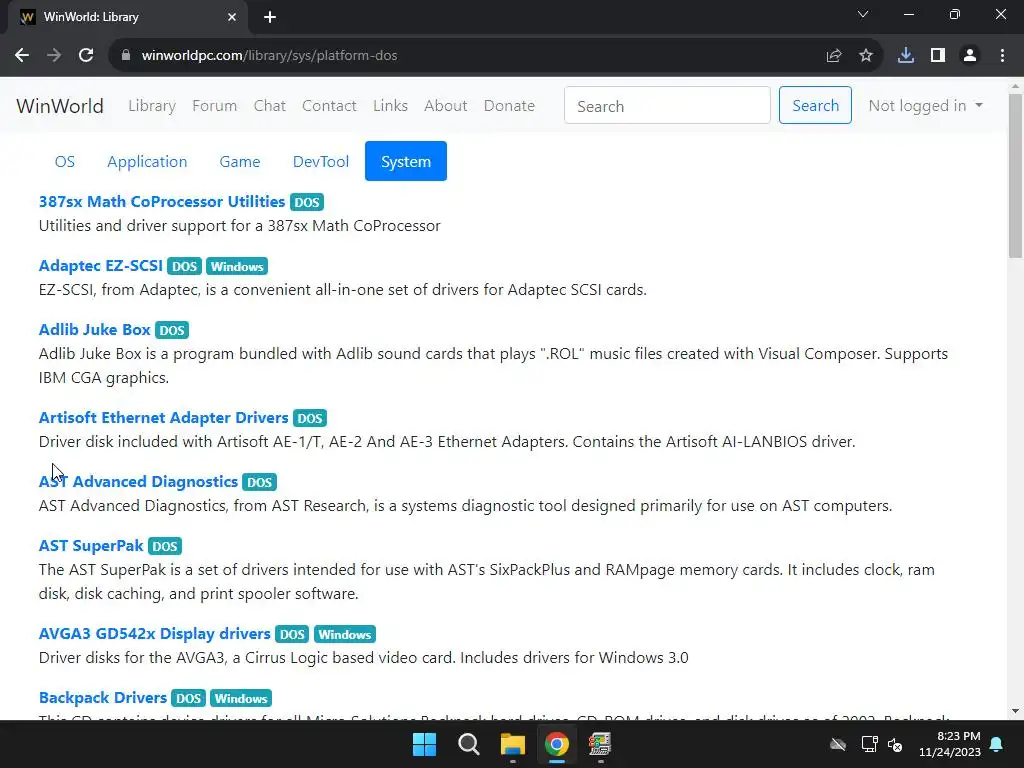Click the Search button

click(815, 105)
